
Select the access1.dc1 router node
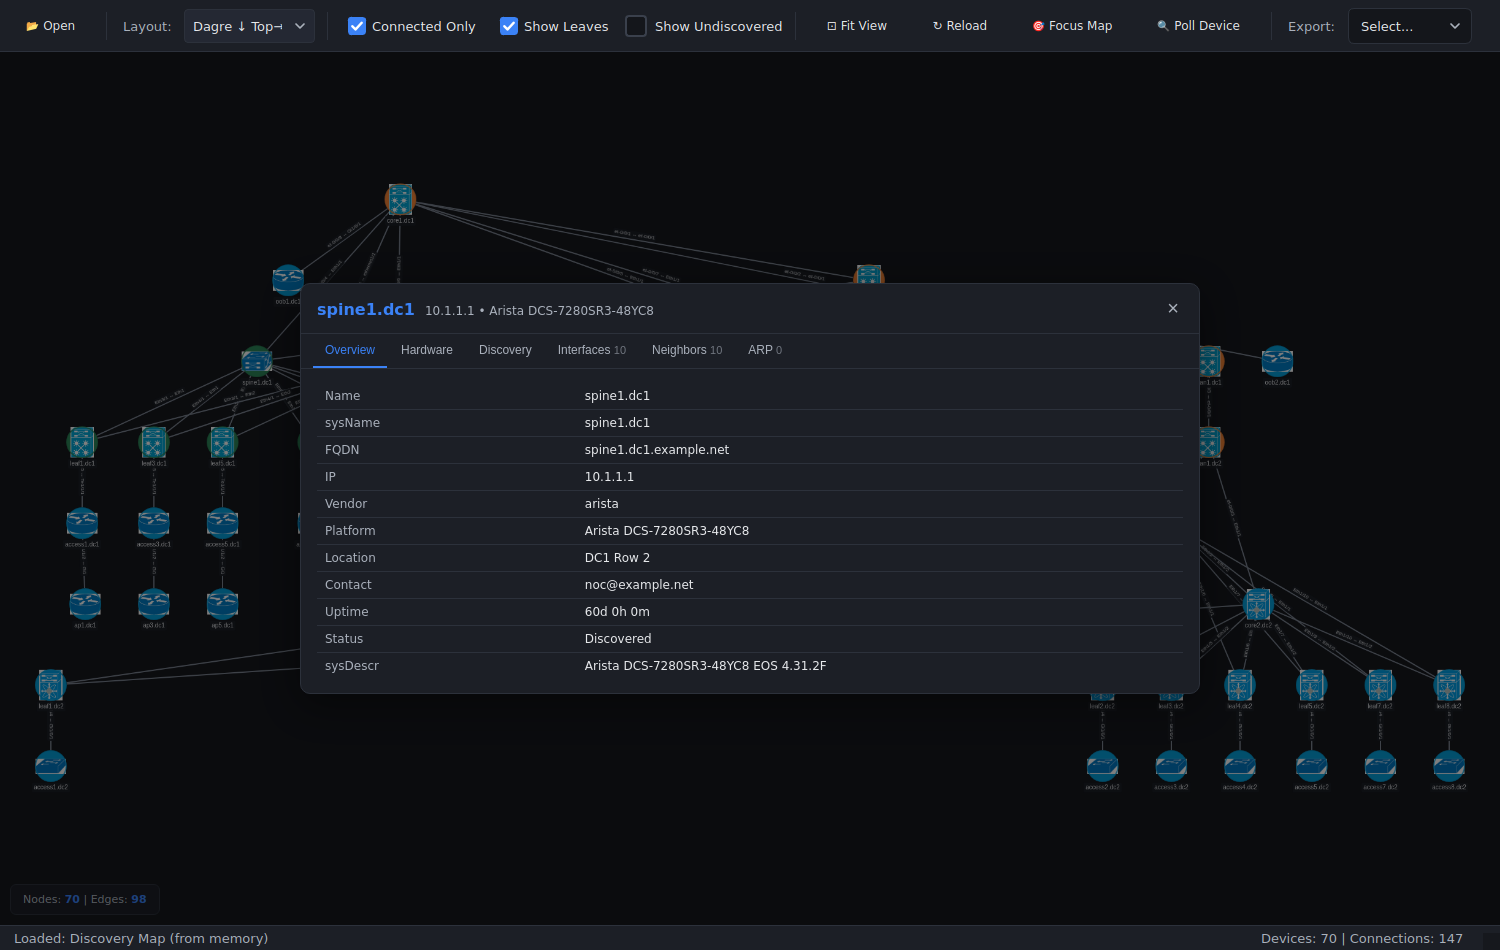pos(82,523)
